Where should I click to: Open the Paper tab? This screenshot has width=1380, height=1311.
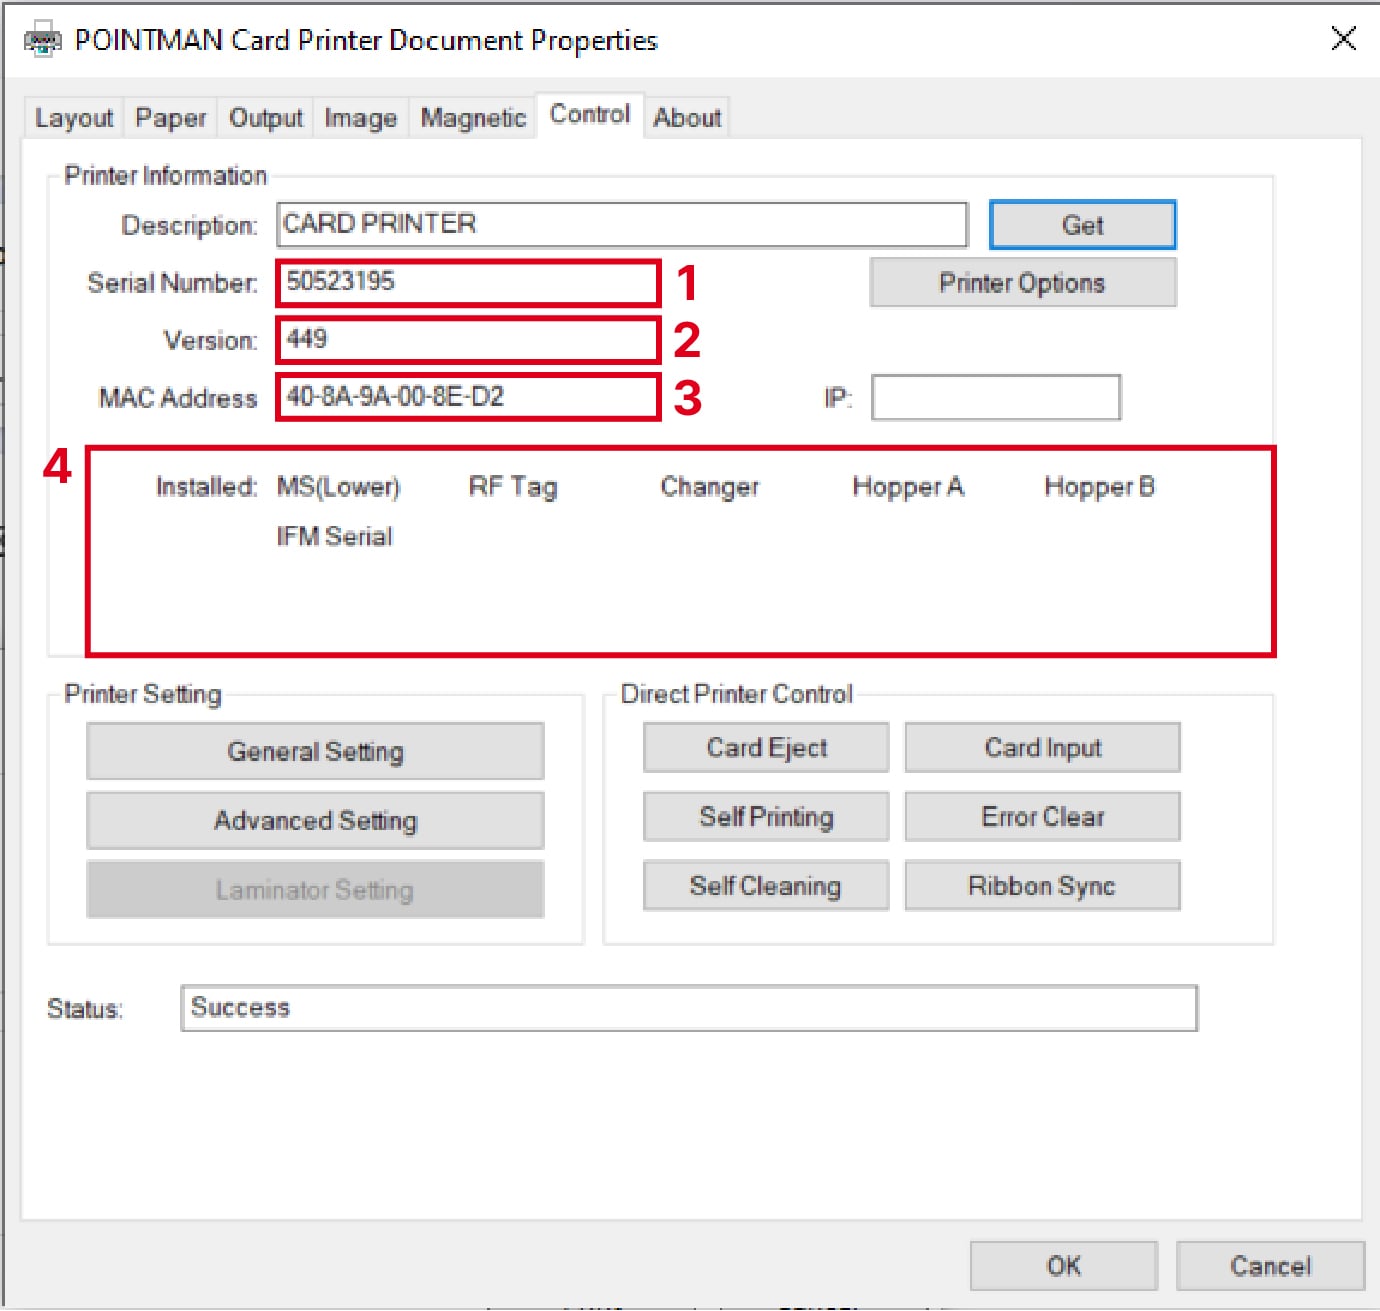(x=170, y=118)
